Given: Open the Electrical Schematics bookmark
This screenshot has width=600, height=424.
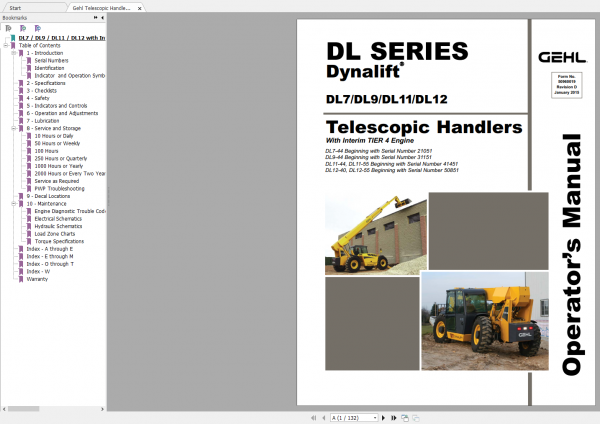Looking at the screenshot, I should pos(58,219).
